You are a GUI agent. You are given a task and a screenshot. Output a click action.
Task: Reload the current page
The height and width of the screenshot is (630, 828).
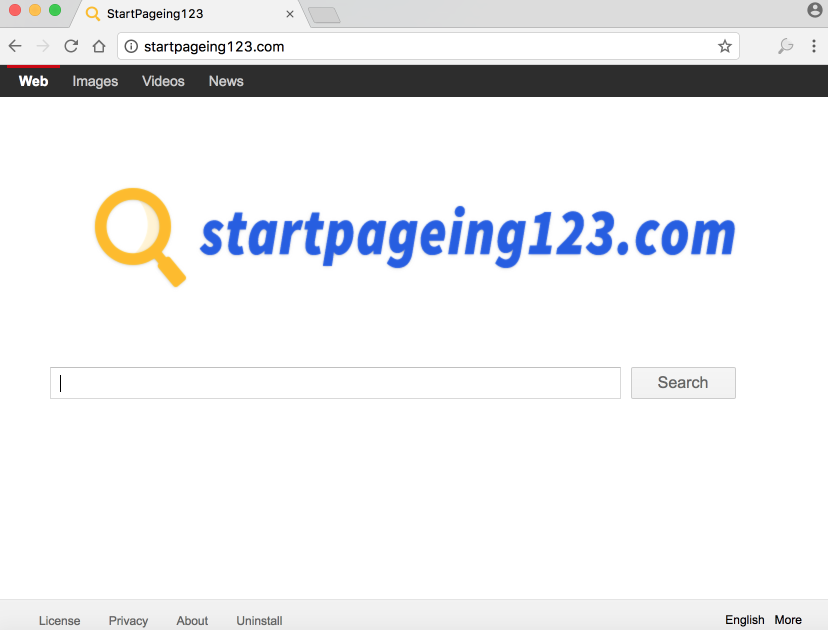coord(71,46)
